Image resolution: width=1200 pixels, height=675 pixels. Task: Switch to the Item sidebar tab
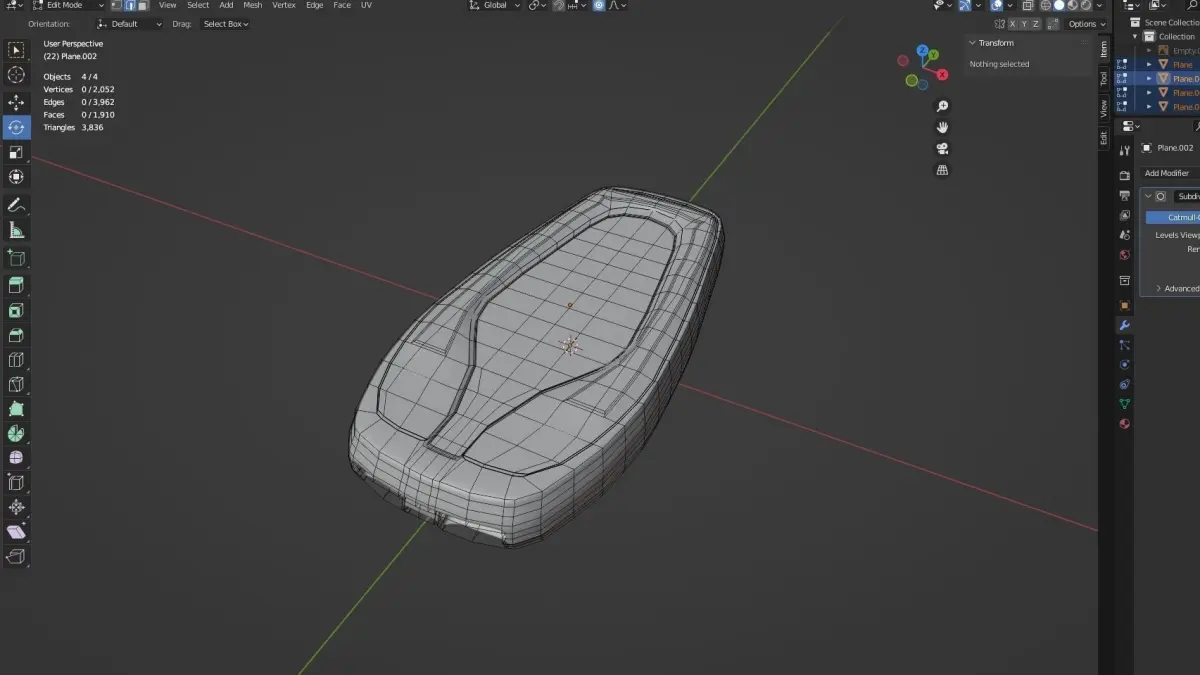pos(1104,48)
